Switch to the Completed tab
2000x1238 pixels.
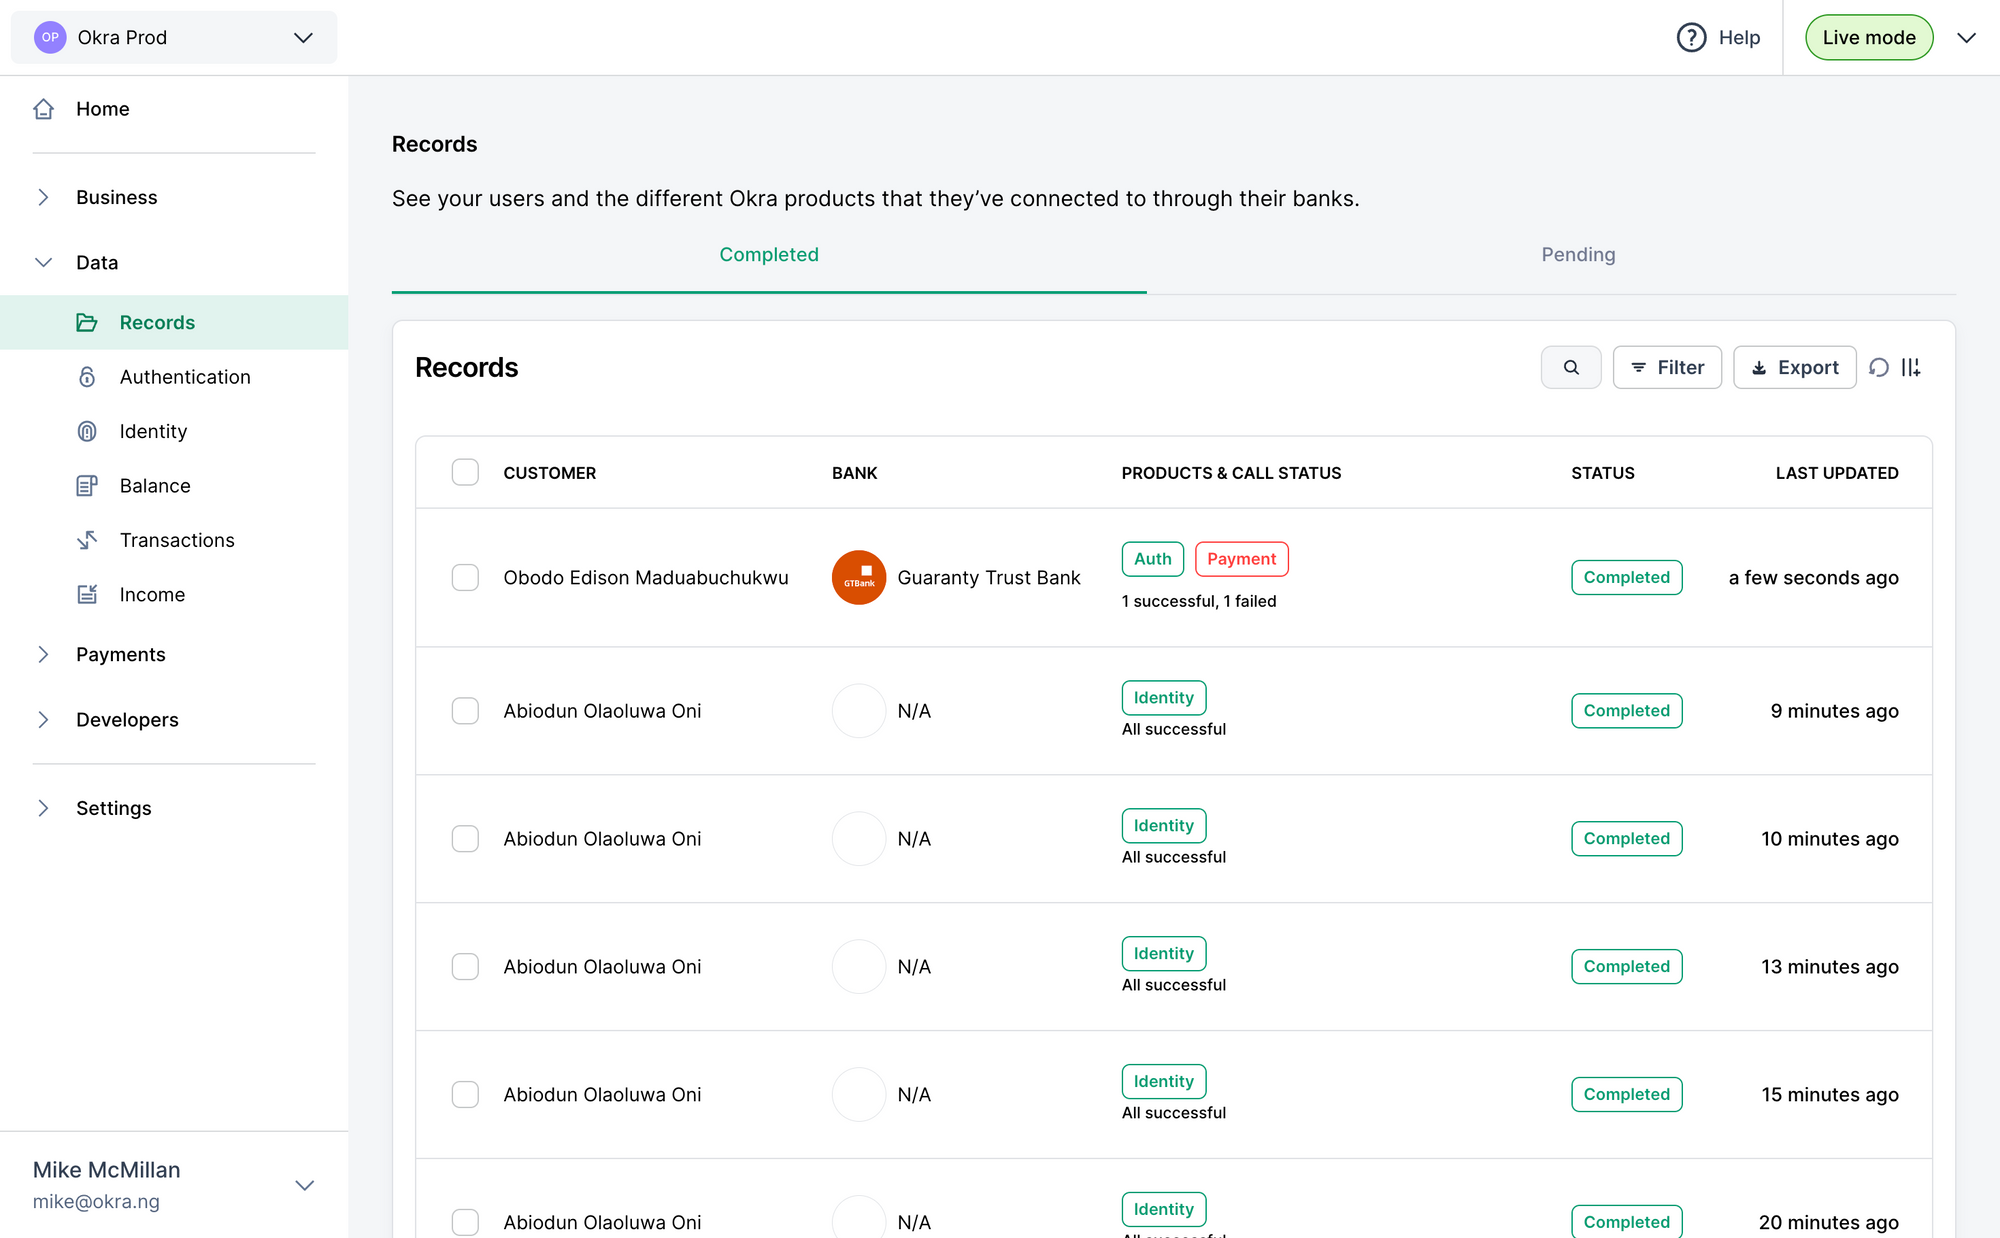769,255
